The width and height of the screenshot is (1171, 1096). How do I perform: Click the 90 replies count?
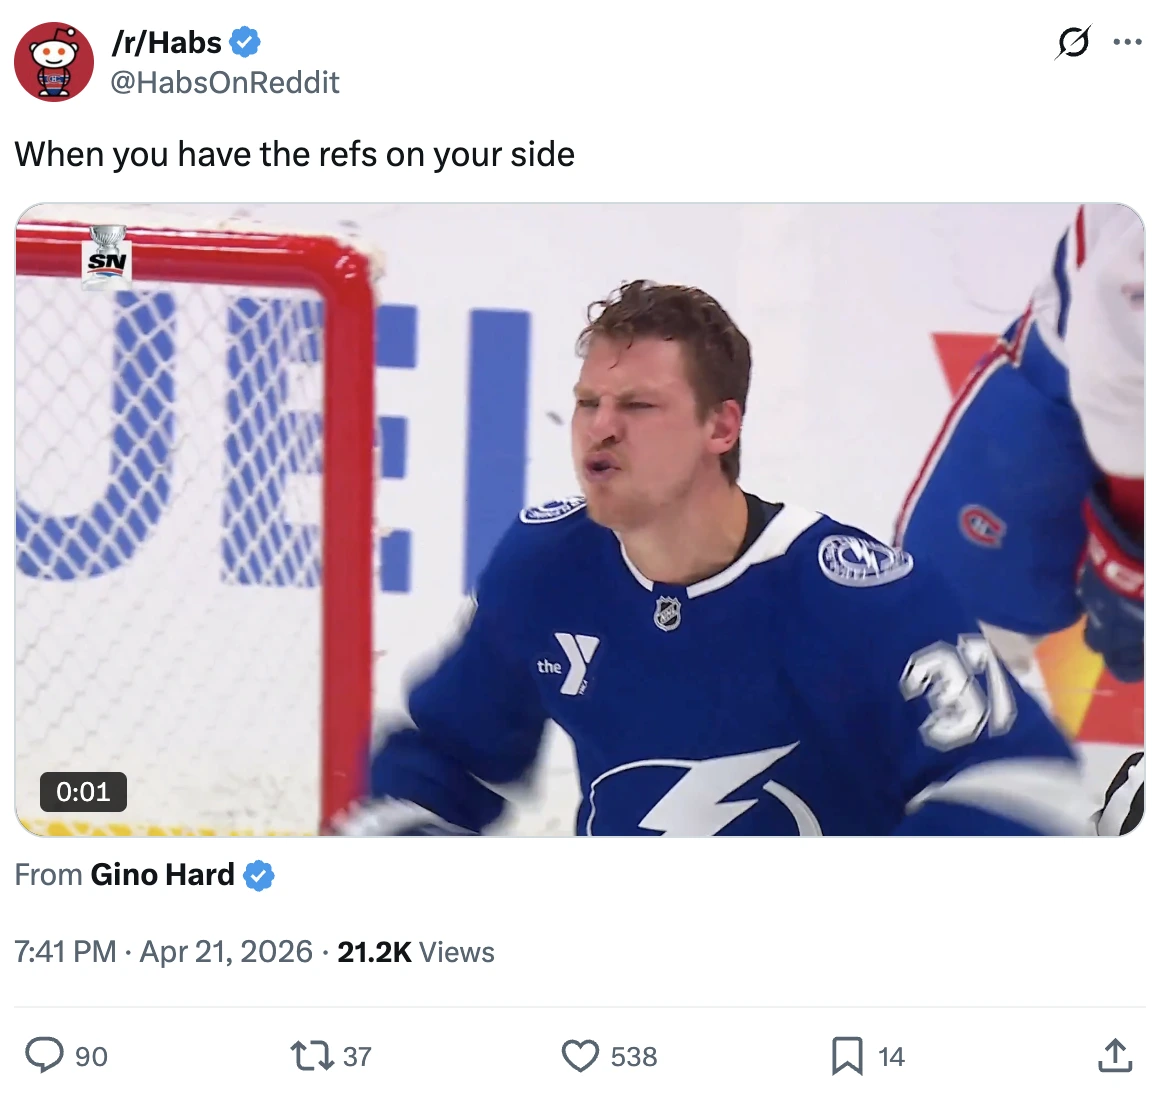click(91, 1056)
